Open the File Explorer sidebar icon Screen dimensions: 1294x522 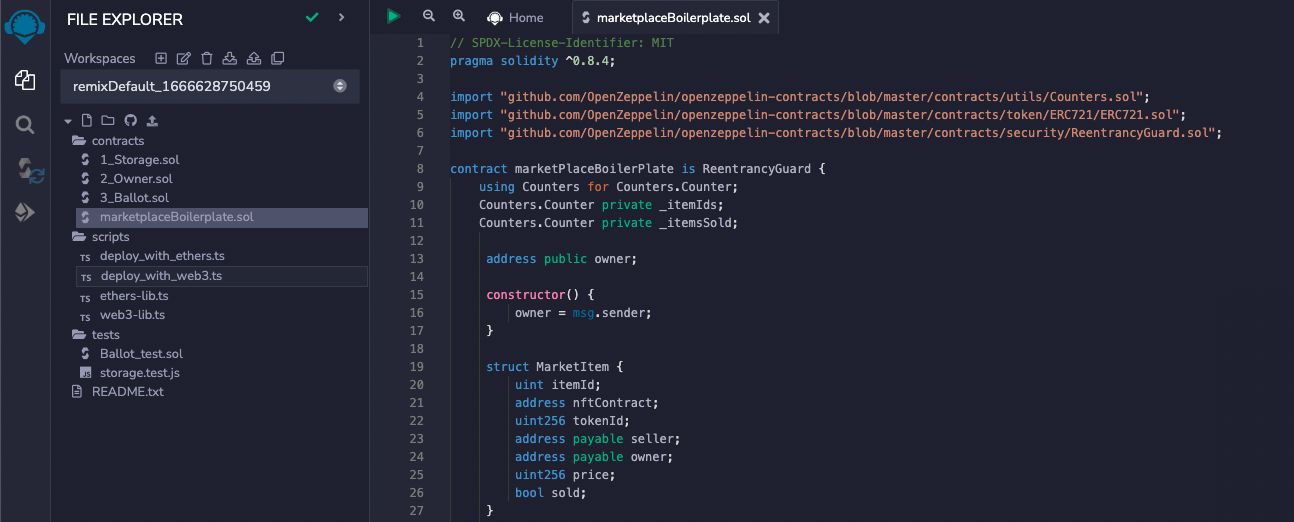[x=25, y=79]
